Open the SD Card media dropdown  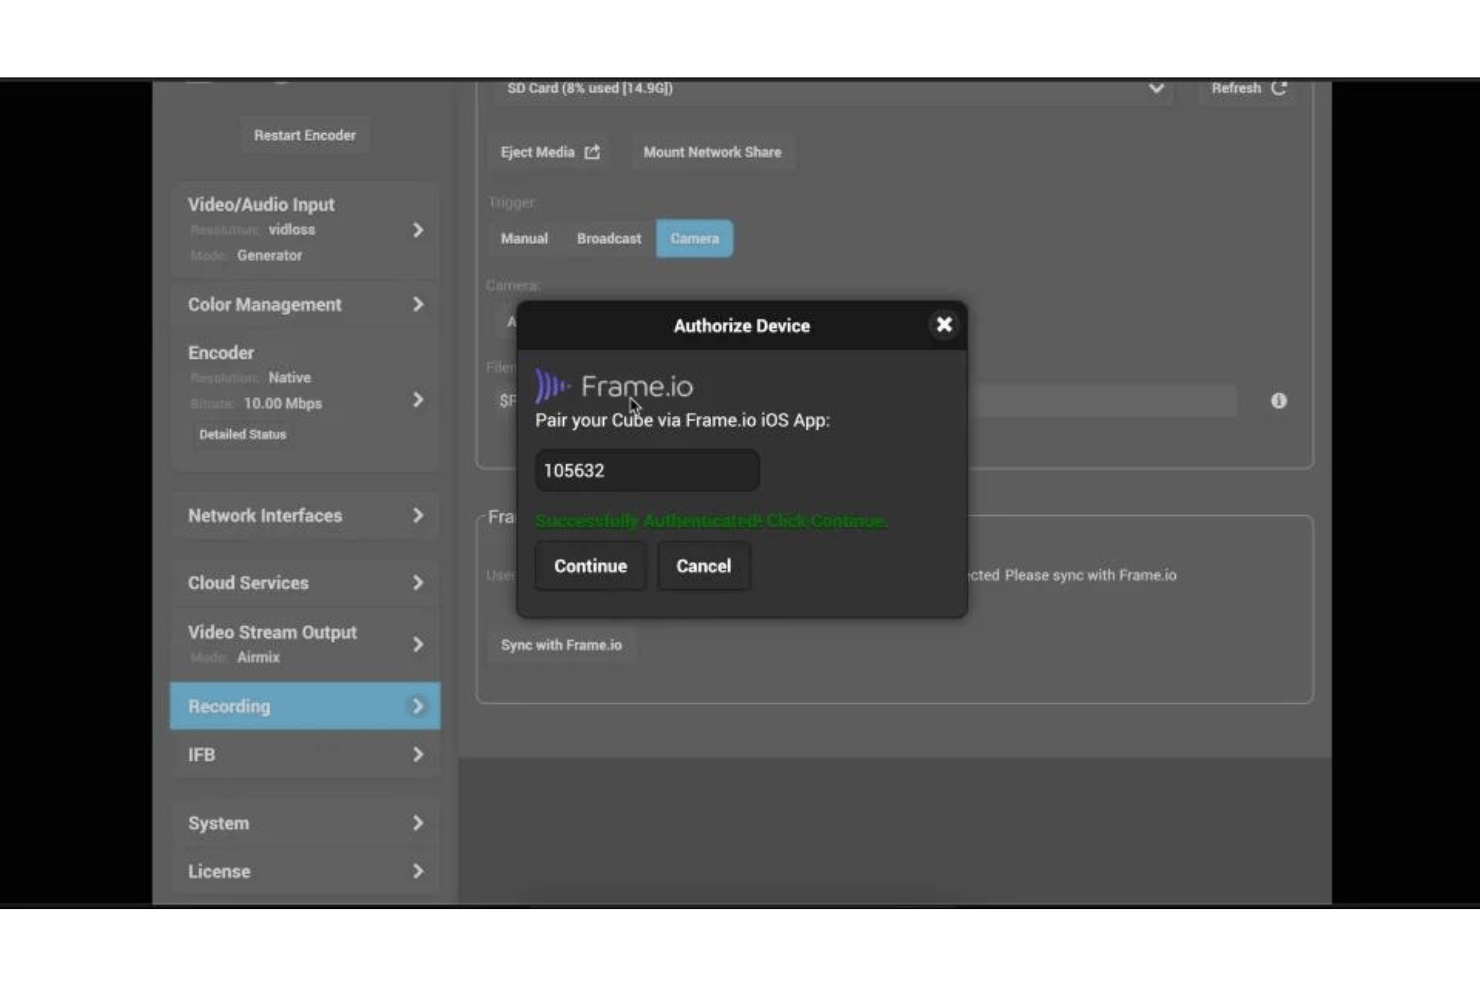[835, 89]
